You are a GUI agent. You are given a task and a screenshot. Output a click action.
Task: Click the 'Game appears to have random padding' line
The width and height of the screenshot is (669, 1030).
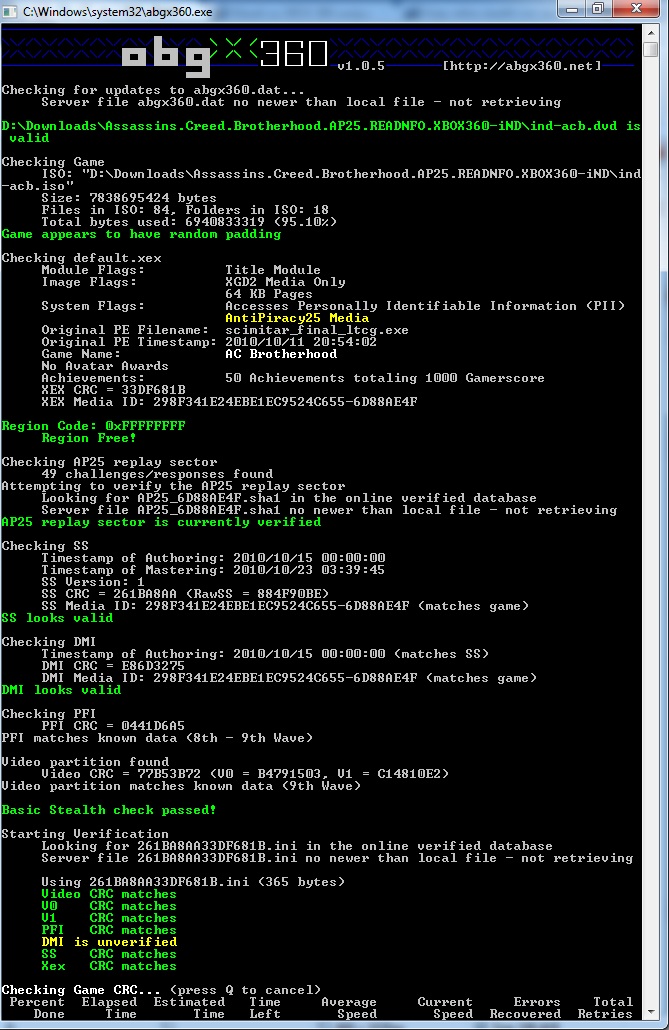(x=141, y=235)
